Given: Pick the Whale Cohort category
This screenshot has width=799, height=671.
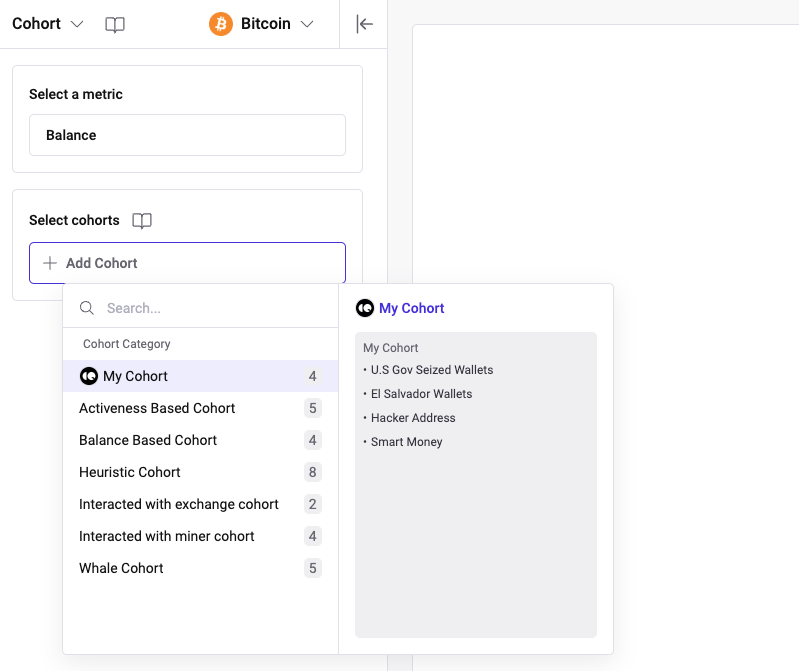Looking at the screenshot, I should pyautogui.click(x=121, y=568).
